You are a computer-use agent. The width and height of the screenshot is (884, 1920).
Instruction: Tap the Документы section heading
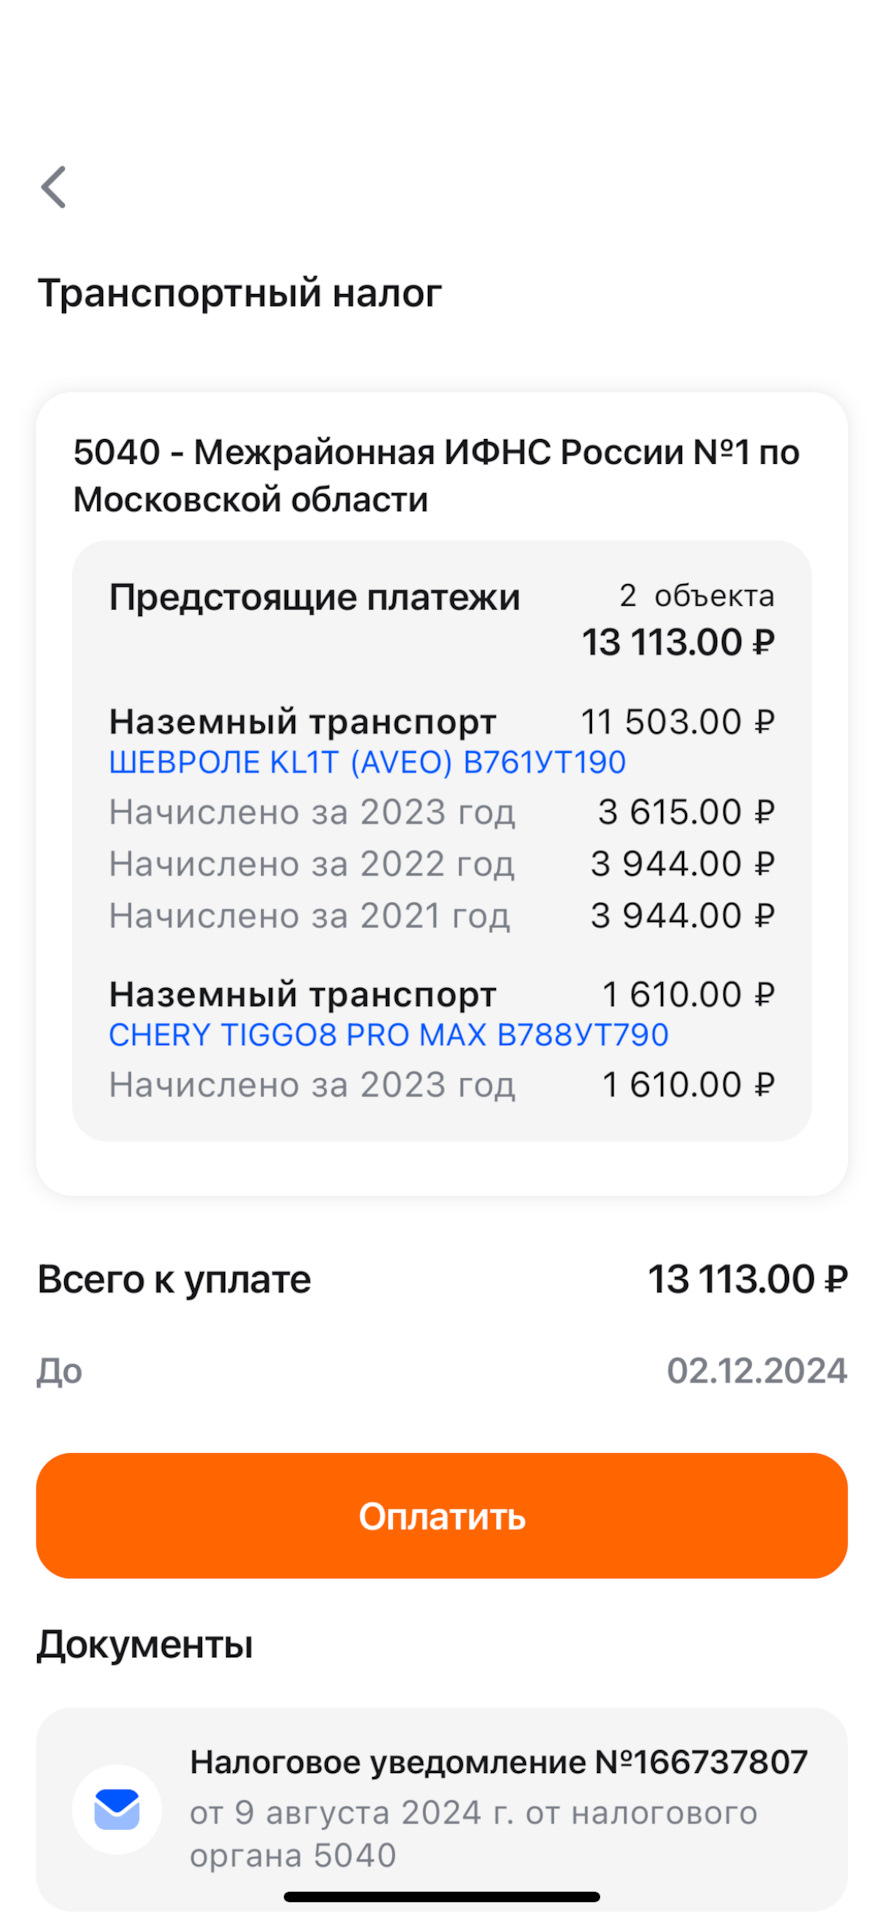coord(145,1644)
